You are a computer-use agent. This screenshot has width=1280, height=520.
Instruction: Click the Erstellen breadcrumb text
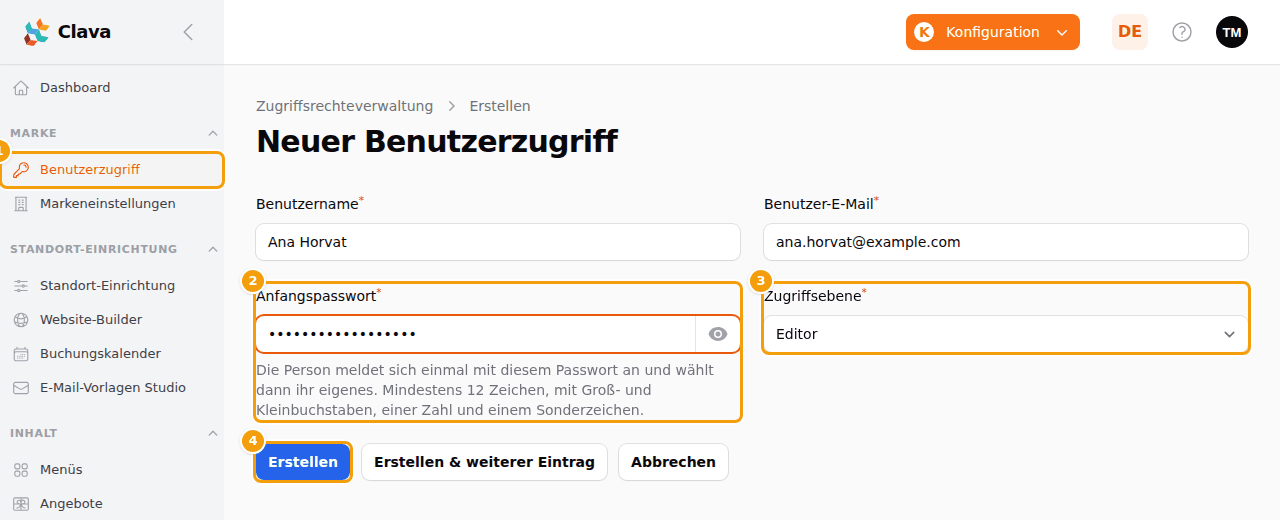click(500, 106)
